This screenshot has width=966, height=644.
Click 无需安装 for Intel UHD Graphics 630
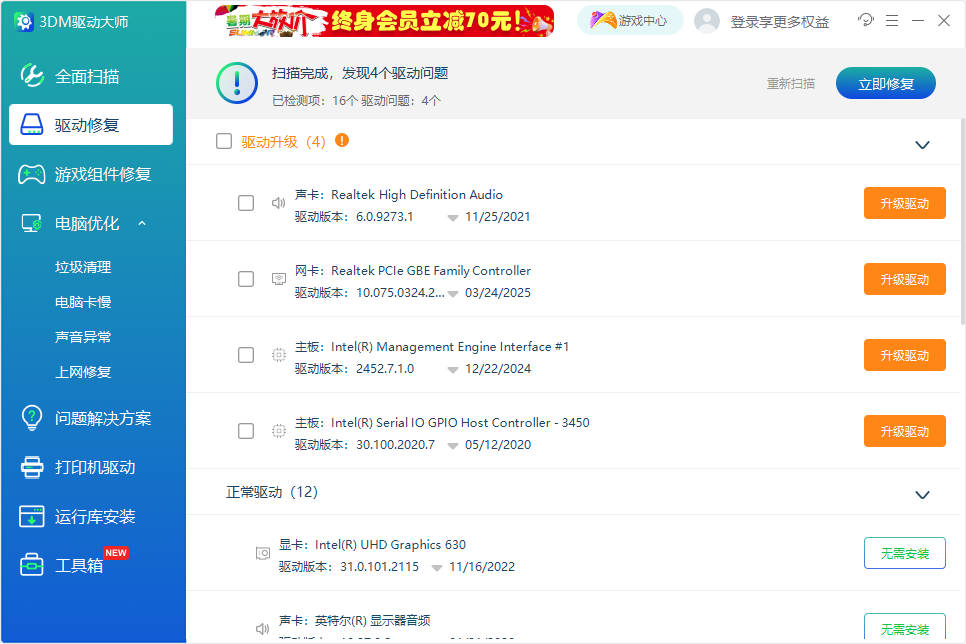[904, 553]
